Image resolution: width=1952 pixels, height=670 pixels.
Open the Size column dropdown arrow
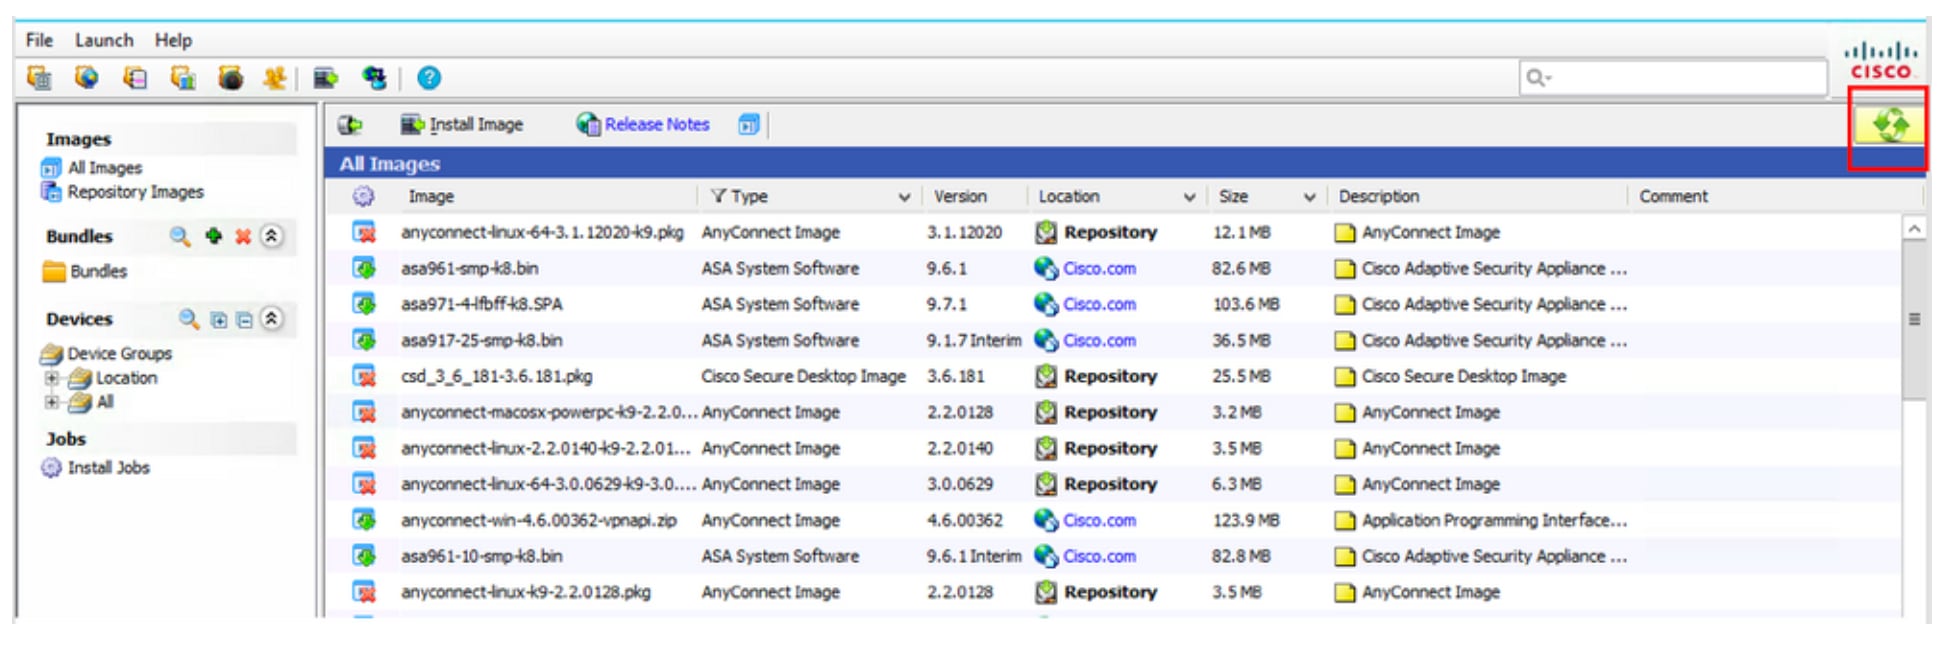click(x=1309, y=197)
